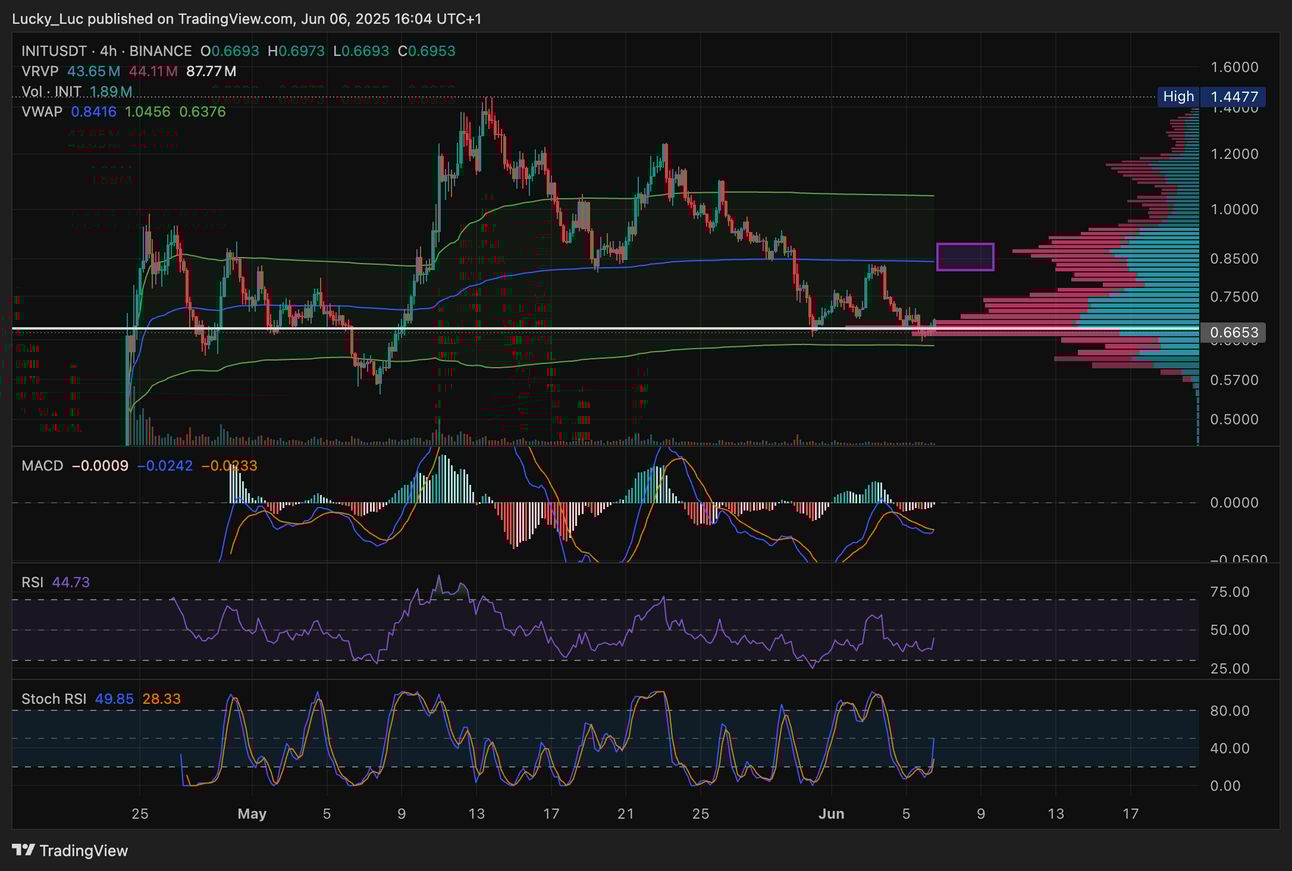Viewport: 1292px width, 871px height.
Task: Click the 1.6000 price axis label
Action: 1234,67
